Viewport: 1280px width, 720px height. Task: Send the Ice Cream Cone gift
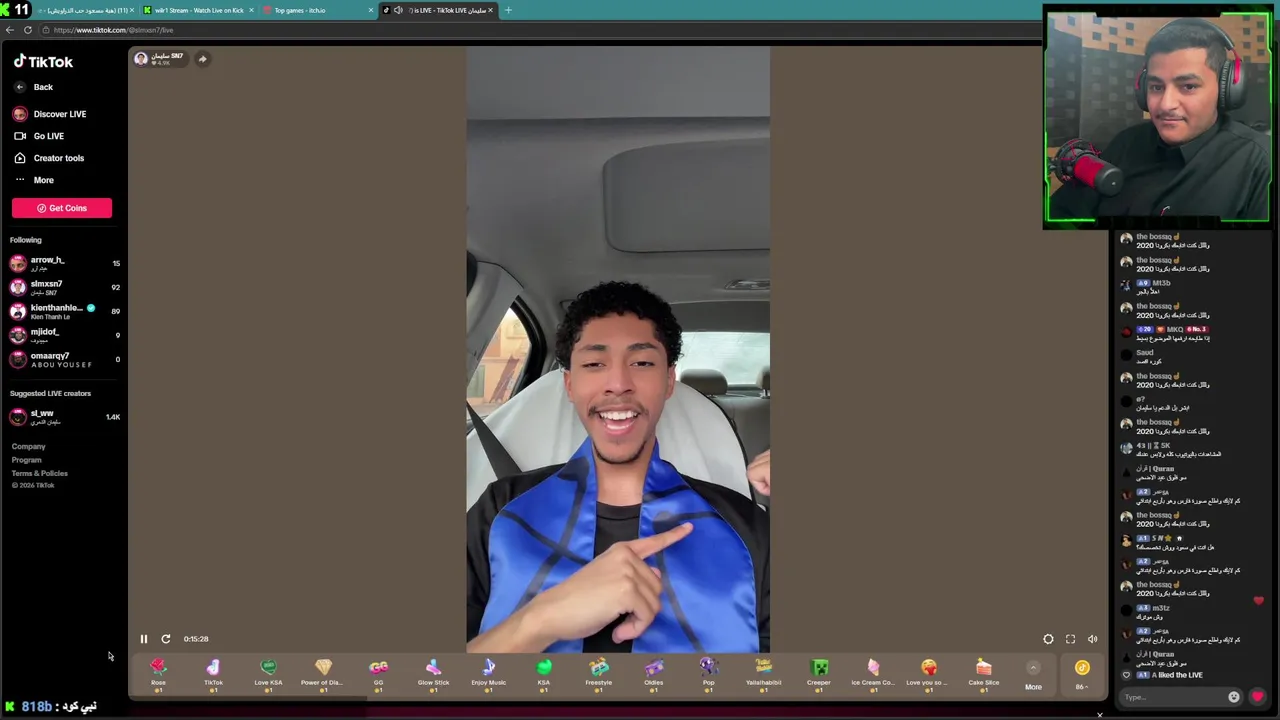pyautogui.click(x=873, y=674)
